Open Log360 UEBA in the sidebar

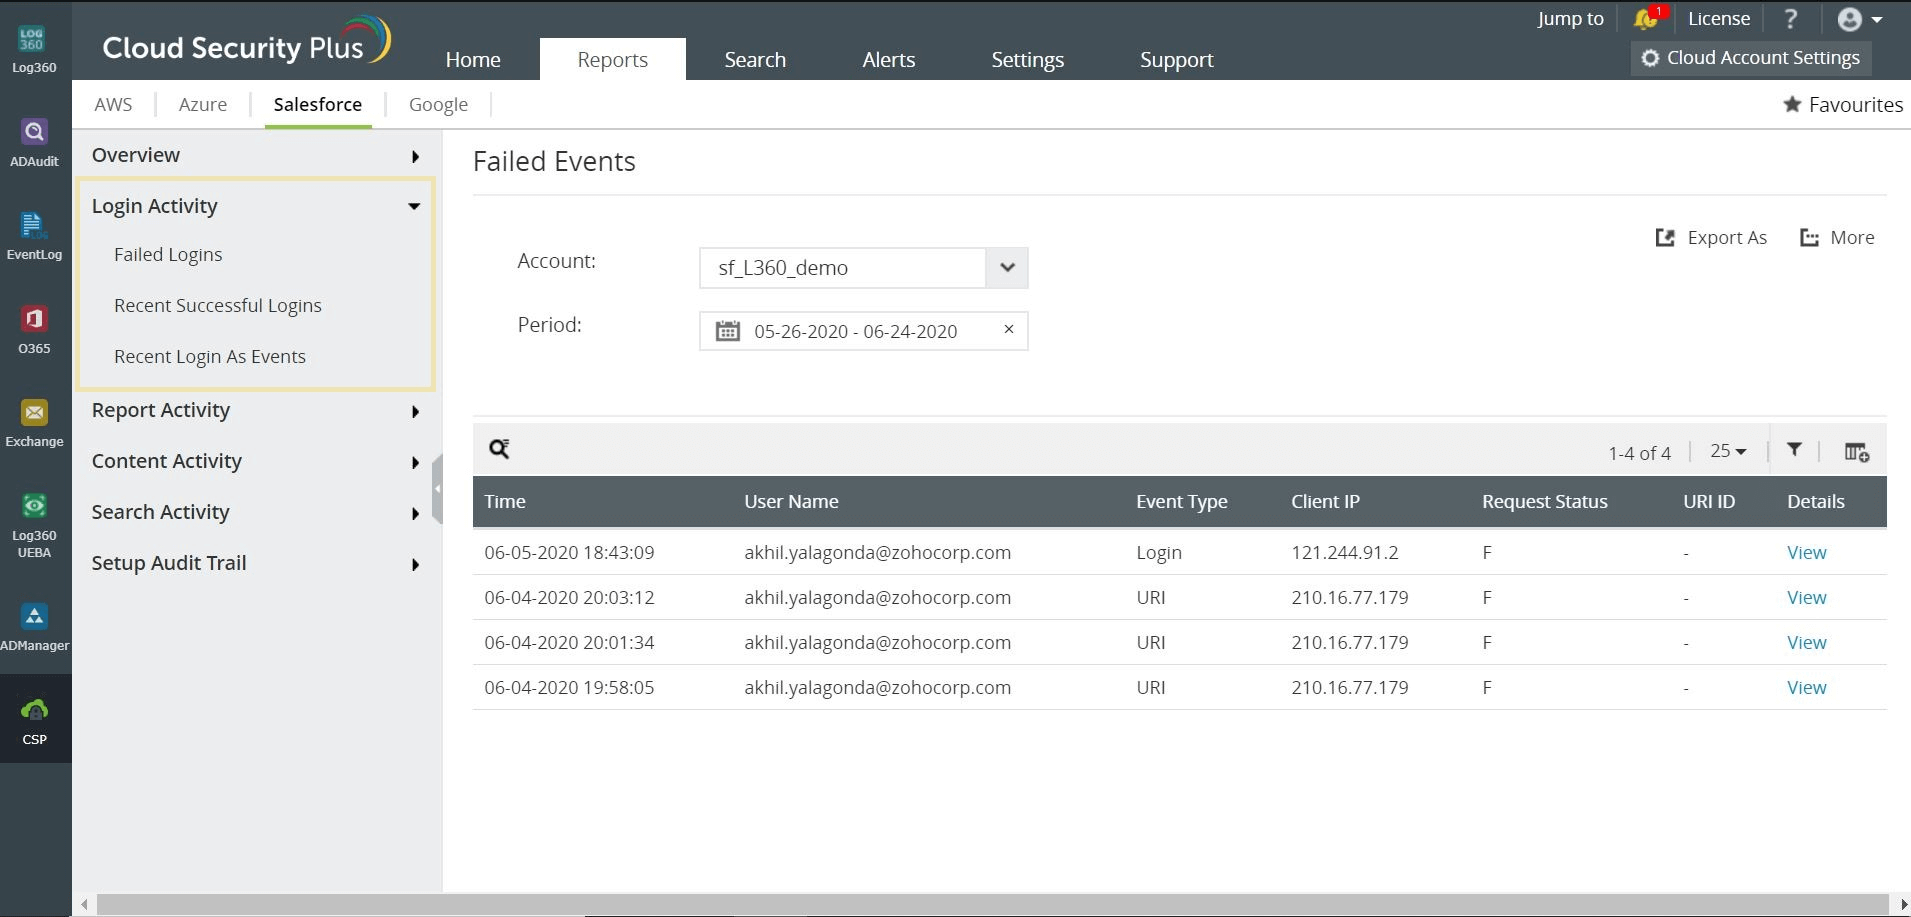[34, 526]
